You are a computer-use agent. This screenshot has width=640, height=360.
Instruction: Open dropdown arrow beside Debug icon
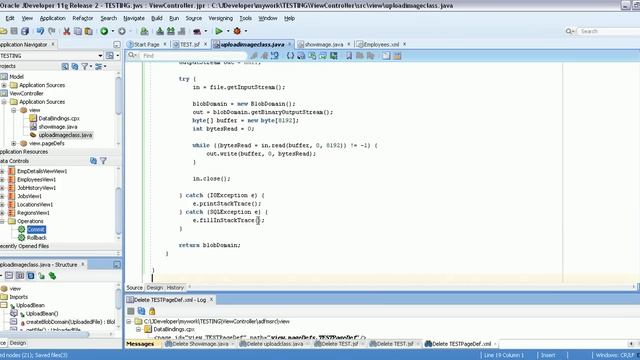[x=246, y=31]
